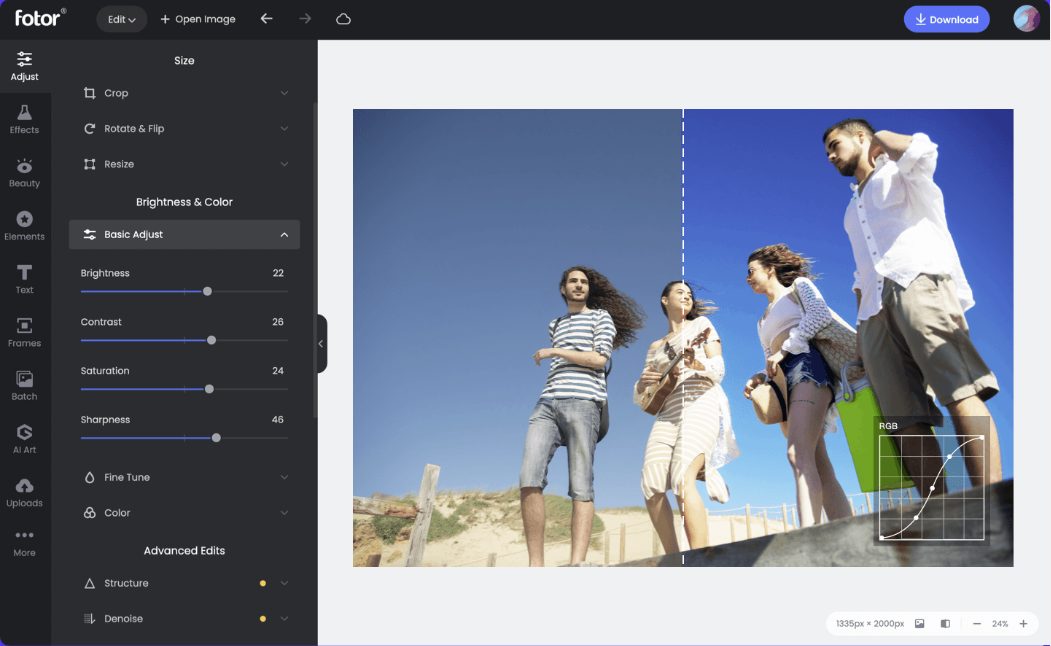Screen dimensions: 1051x646
Task: Click the cloud save icon
Action: (343, 19)
